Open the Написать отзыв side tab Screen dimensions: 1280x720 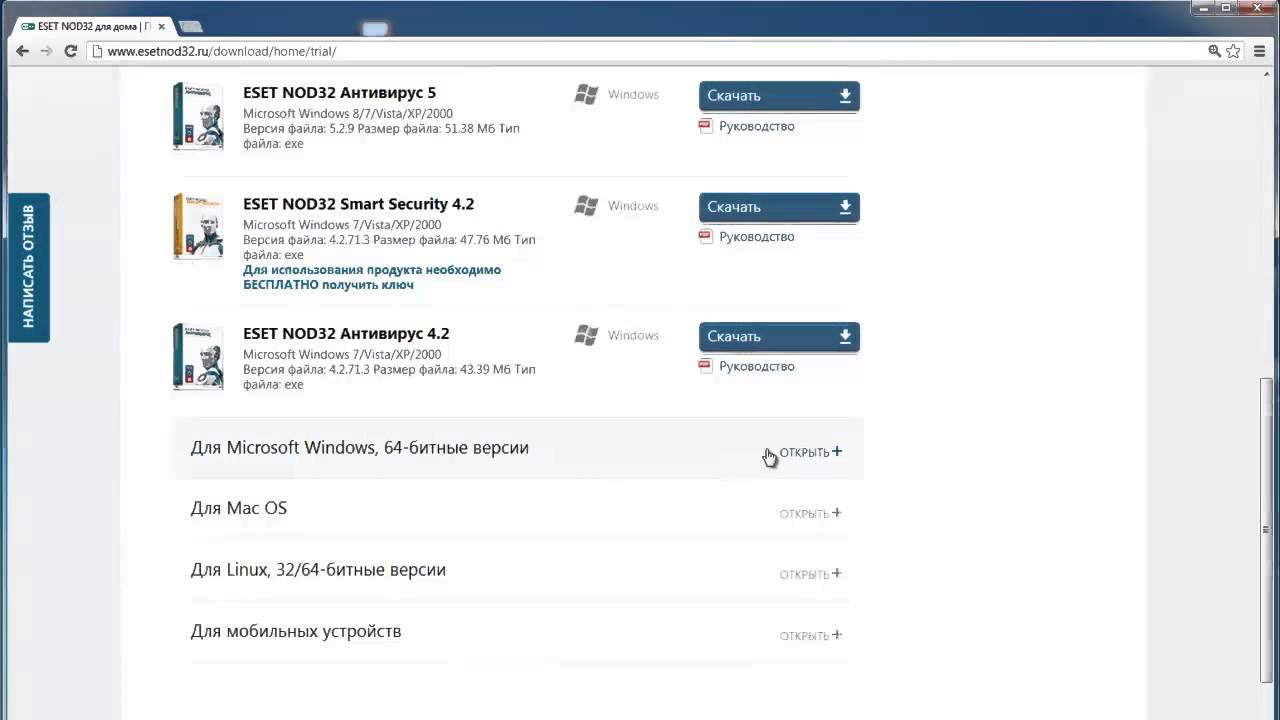(x=29, y=267)
